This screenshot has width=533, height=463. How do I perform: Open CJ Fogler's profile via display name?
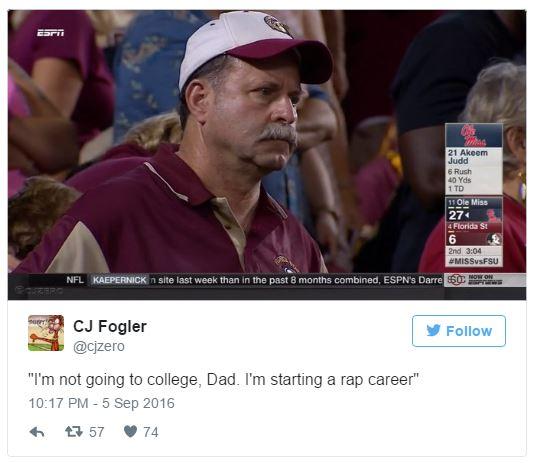tap(110, 326)
